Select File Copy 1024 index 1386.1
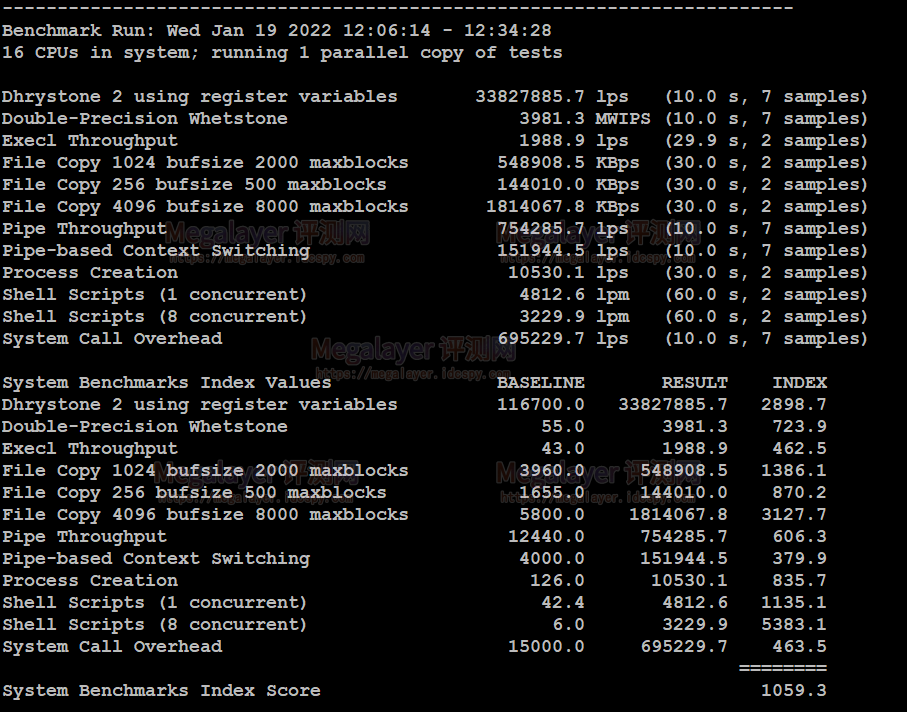 coord(794,470)
